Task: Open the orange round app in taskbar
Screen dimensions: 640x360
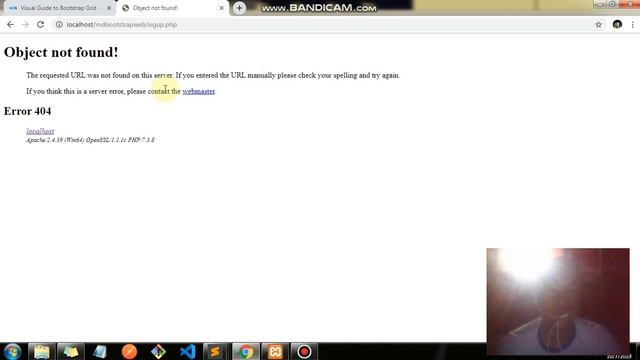Action: coord(129,351)
